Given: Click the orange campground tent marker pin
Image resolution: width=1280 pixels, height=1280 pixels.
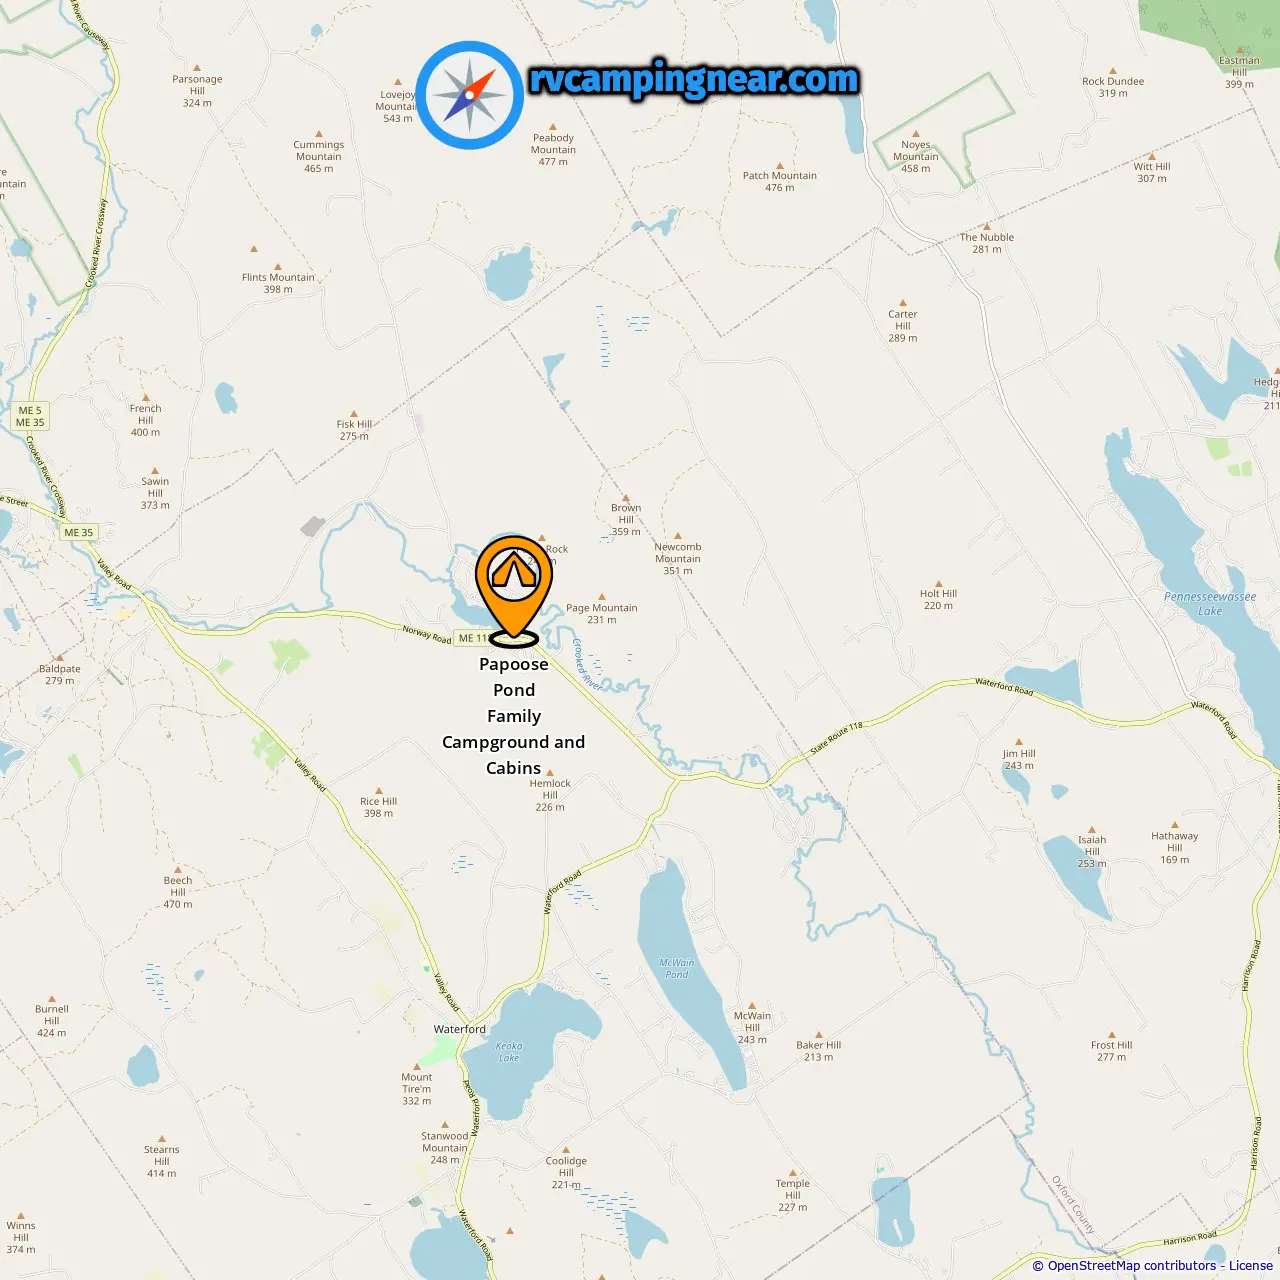Looking at the screenshot, I should click(x=514, y=587).
